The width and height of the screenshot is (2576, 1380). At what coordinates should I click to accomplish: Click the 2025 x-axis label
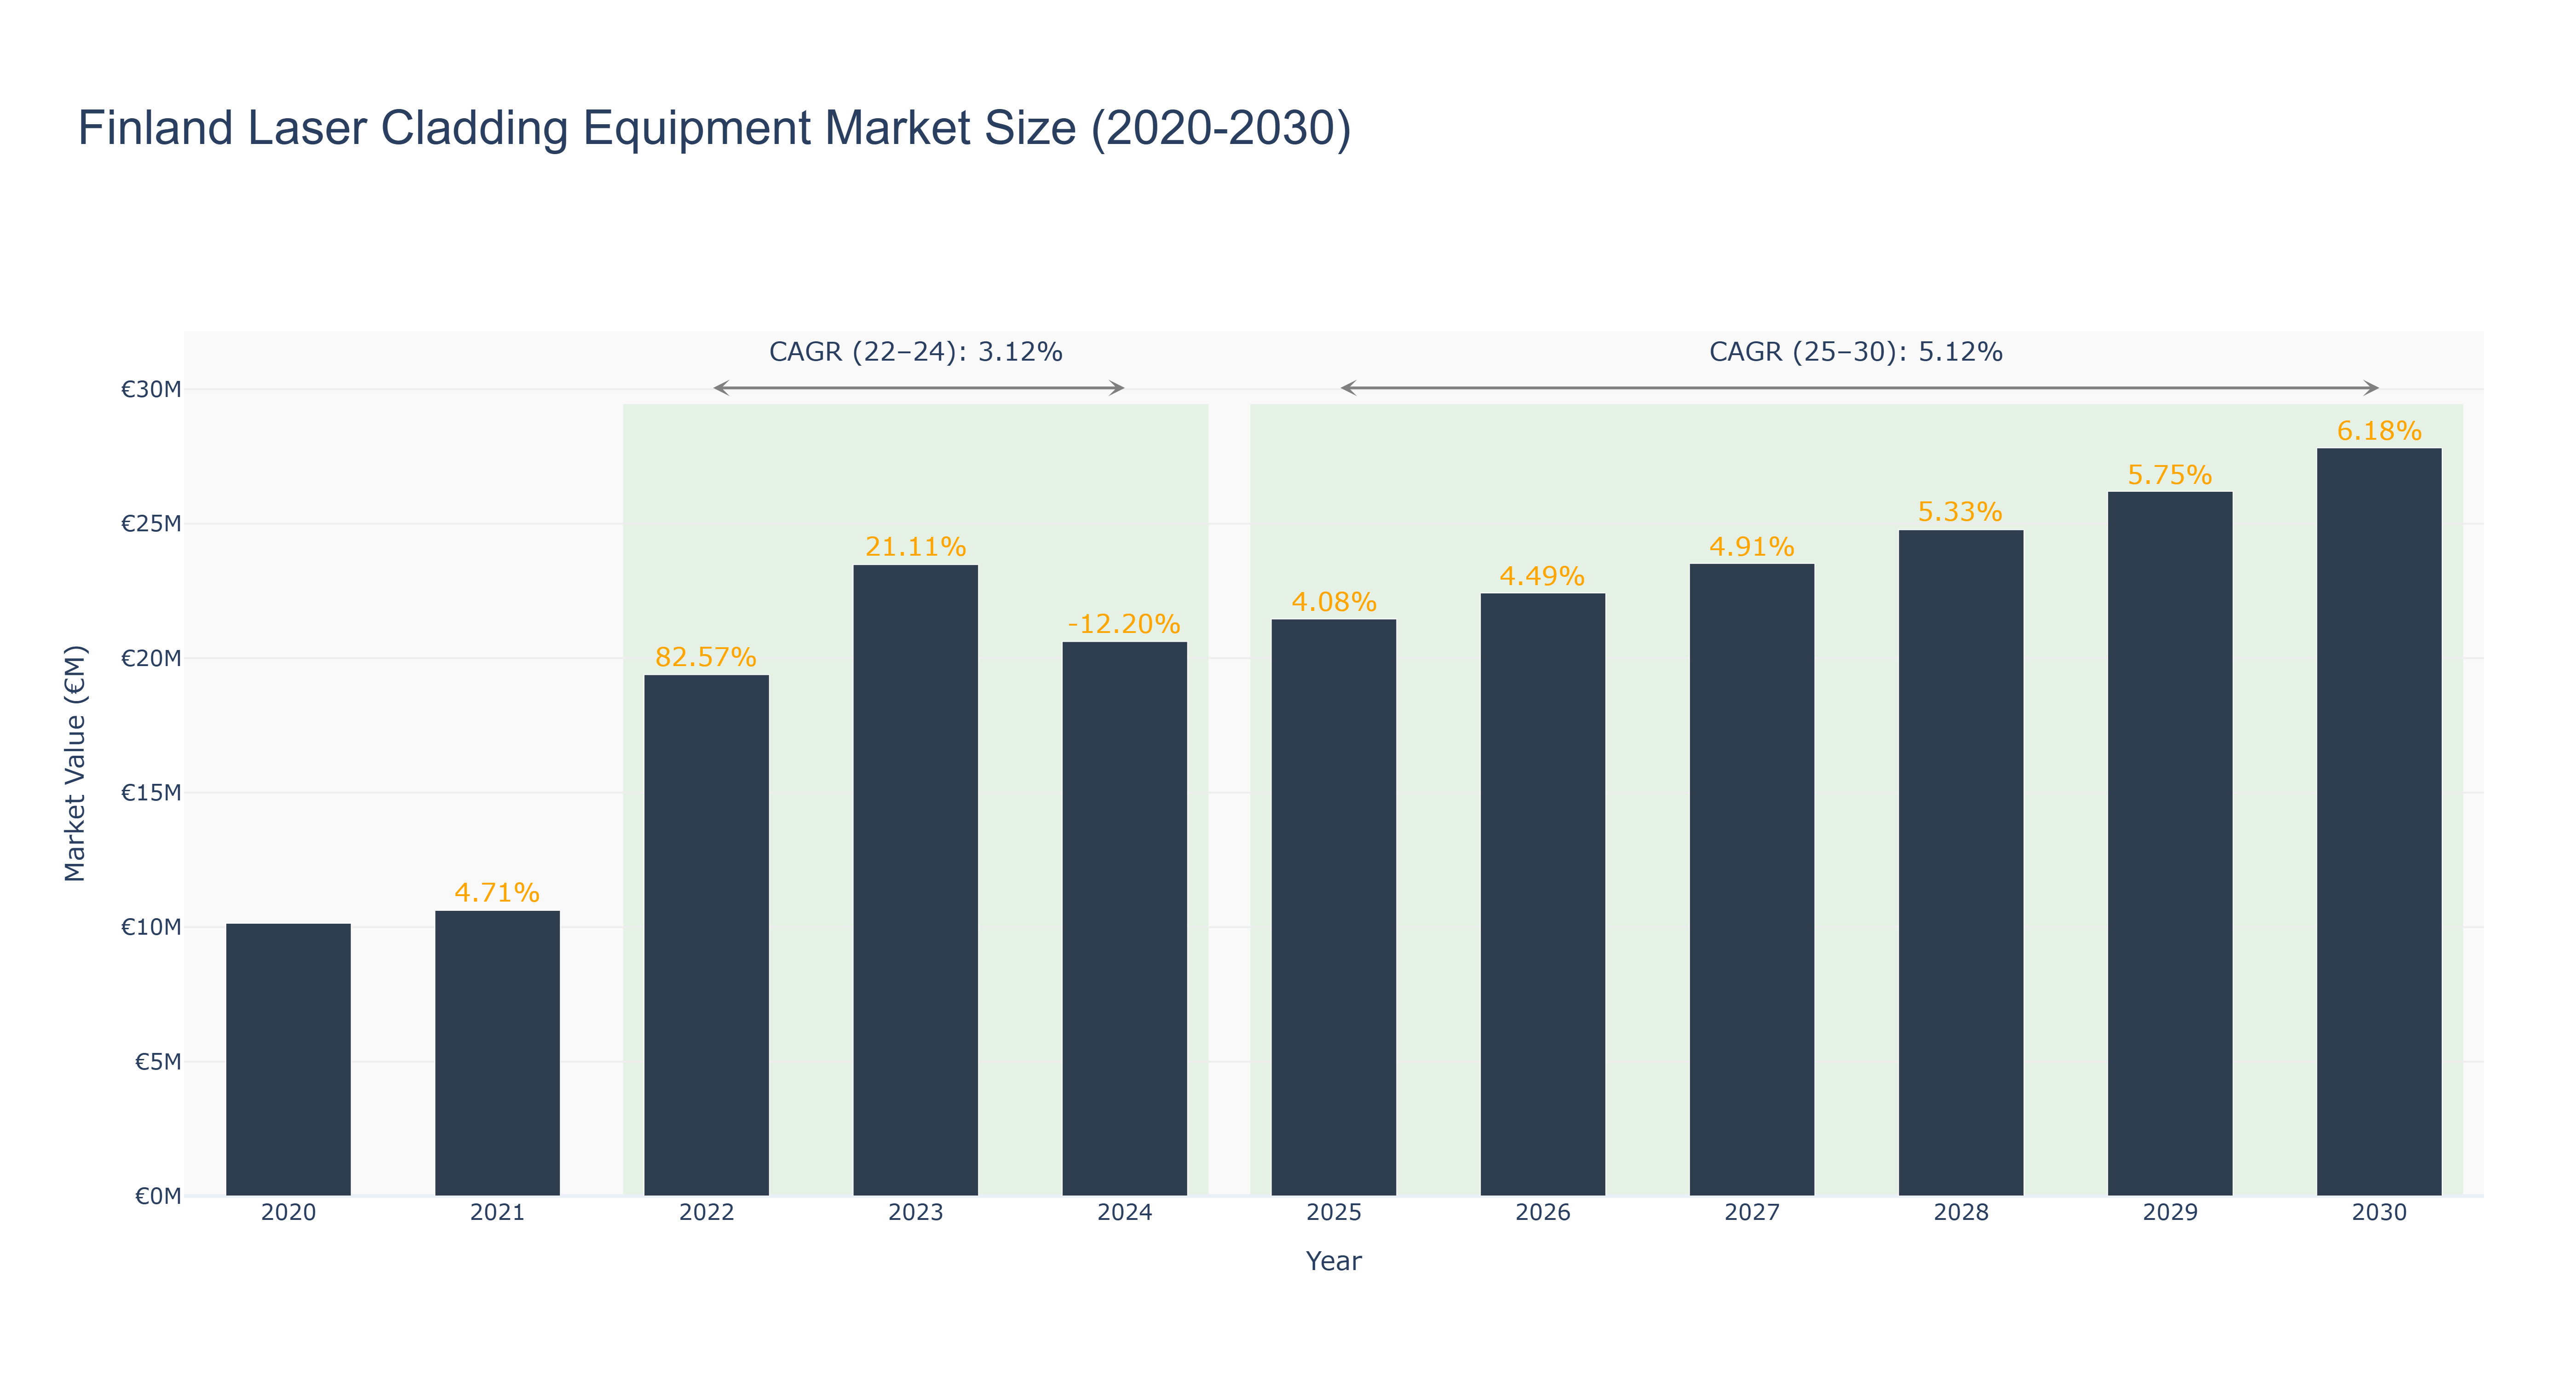click(1333, 1212)
